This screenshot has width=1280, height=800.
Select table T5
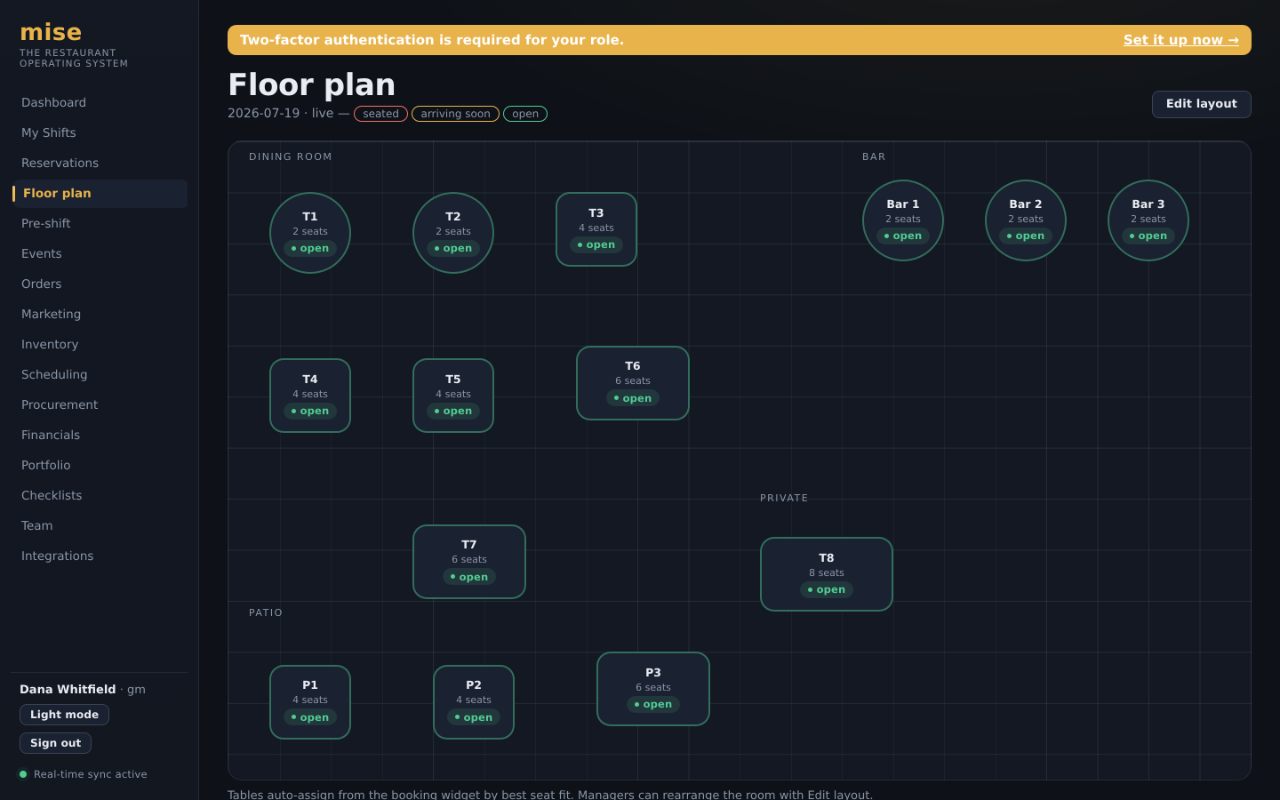click(453, 395)
